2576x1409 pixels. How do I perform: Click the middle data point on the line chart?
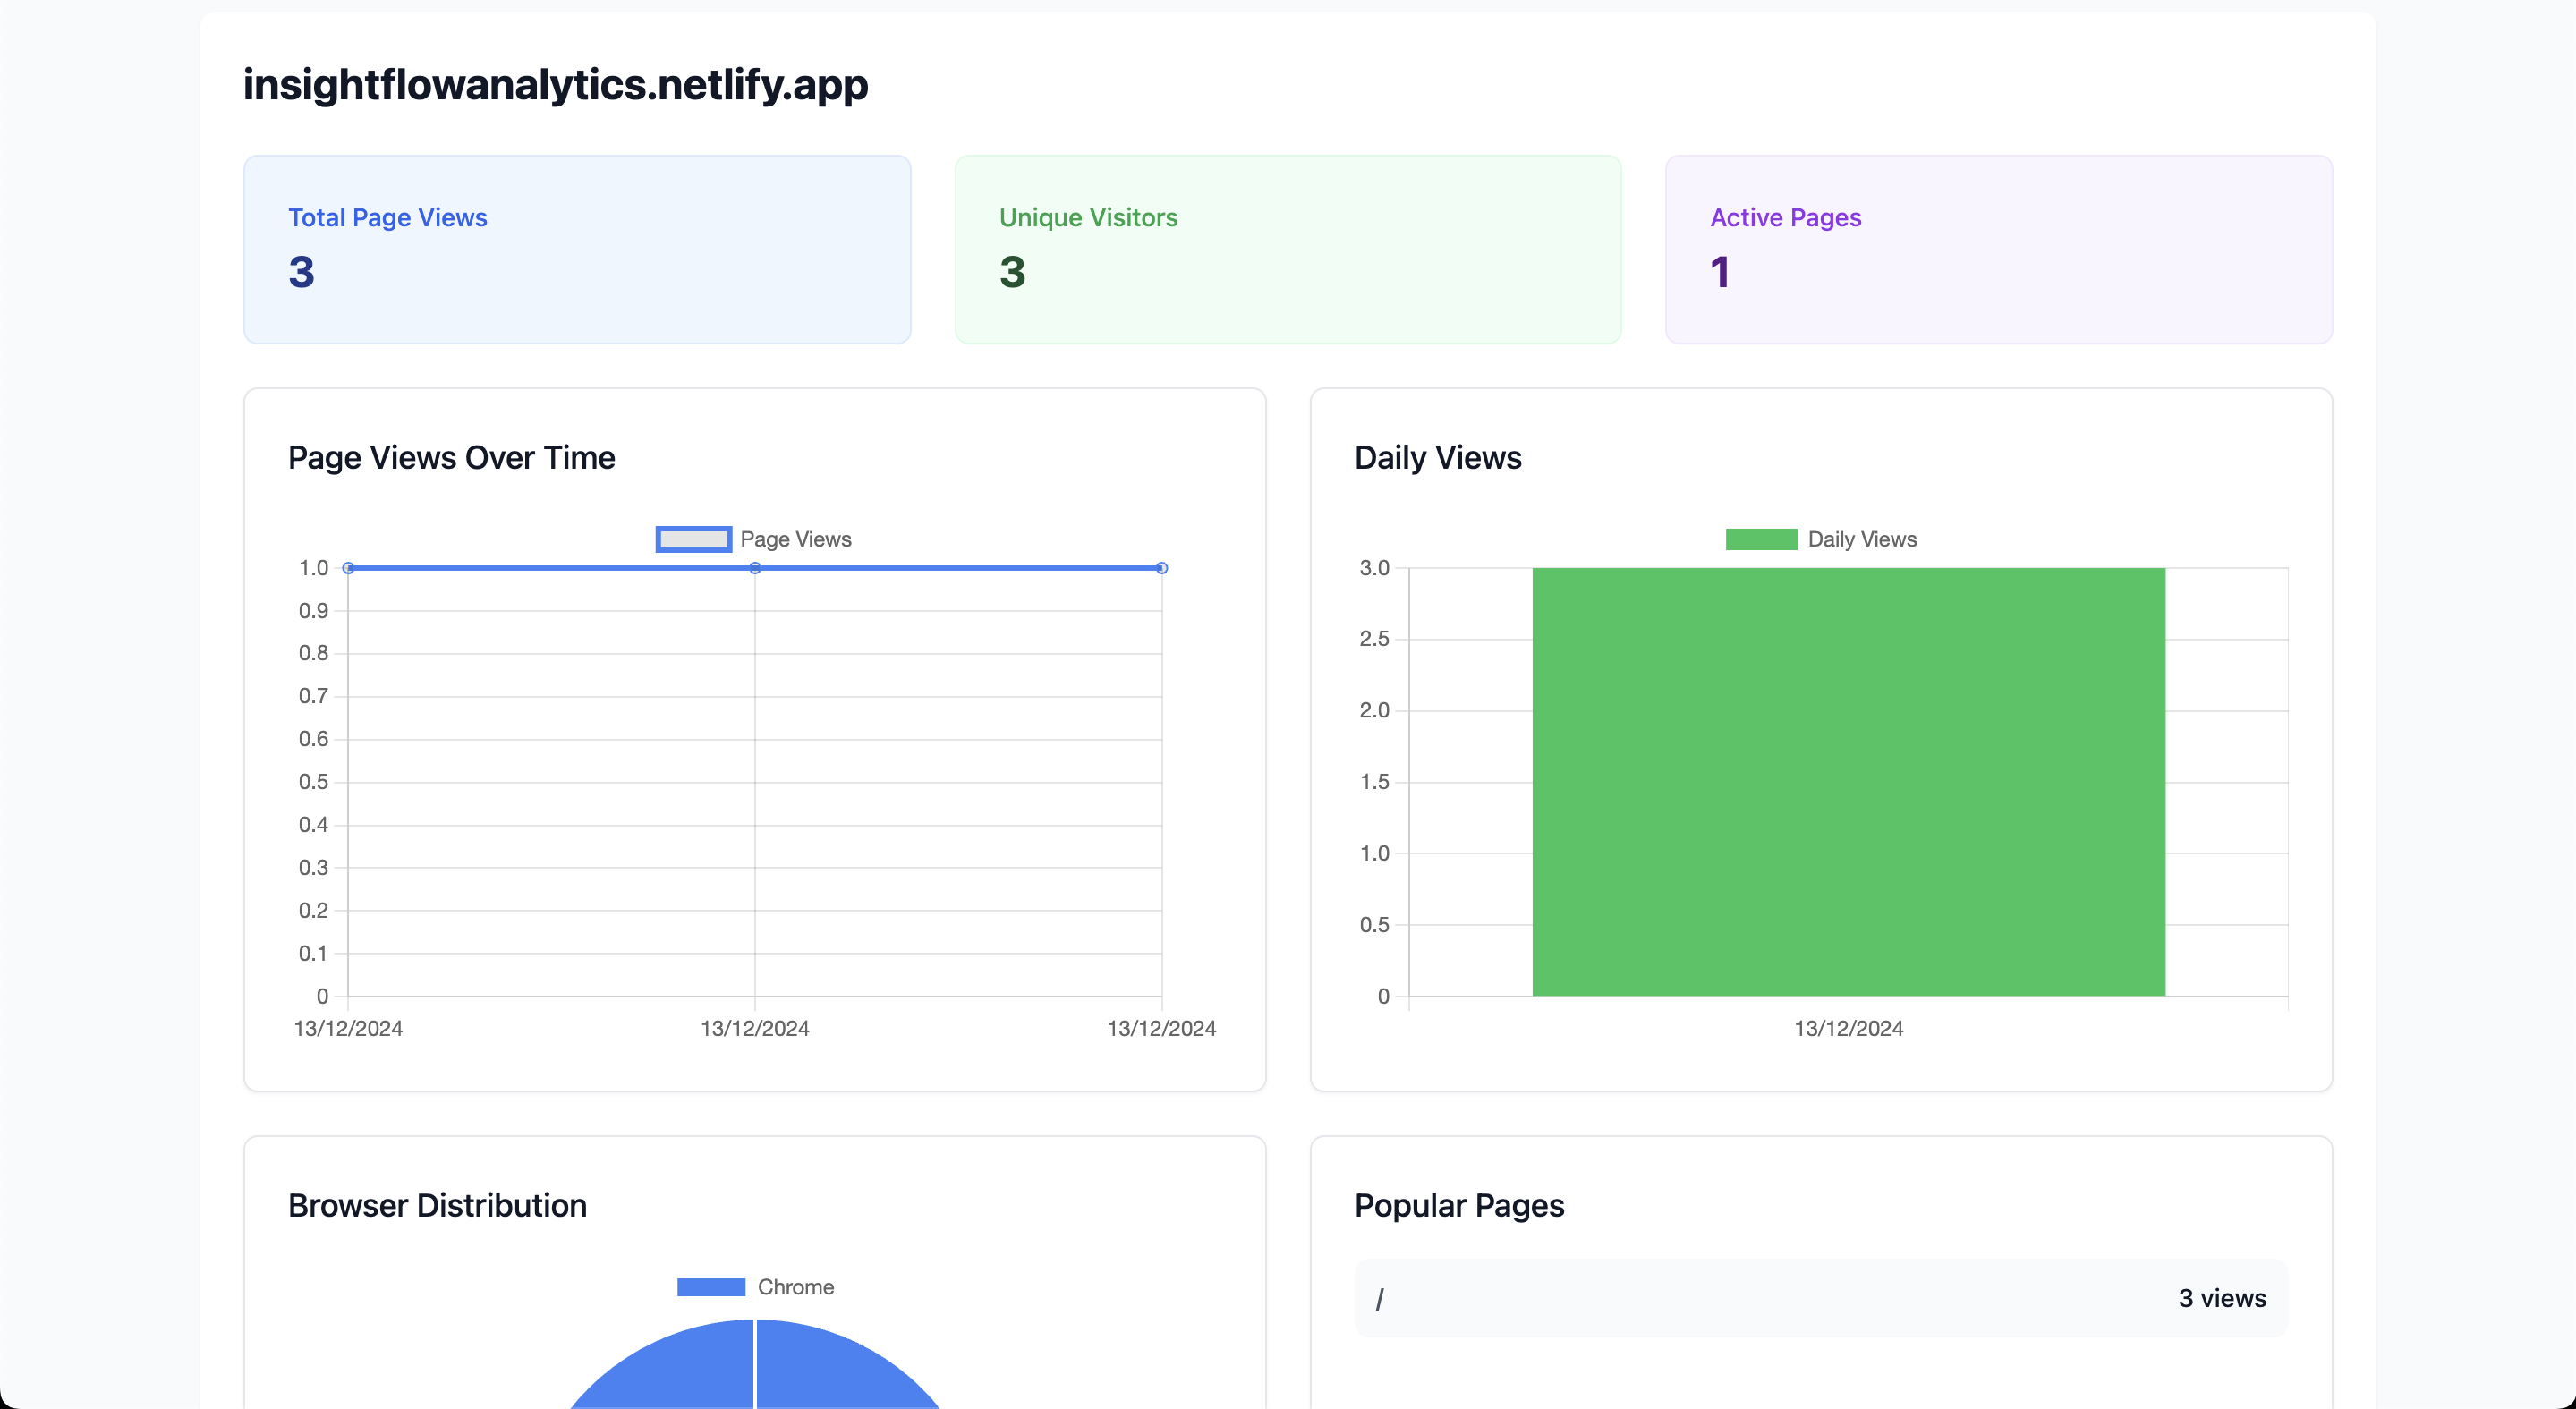tap(755, 567)
